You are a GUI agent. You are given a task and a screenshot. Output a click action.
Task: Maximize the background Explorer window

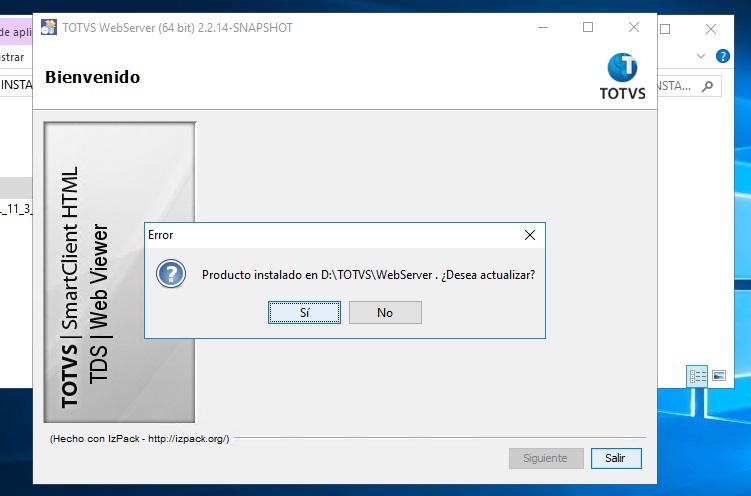click(x=665, y=29)
